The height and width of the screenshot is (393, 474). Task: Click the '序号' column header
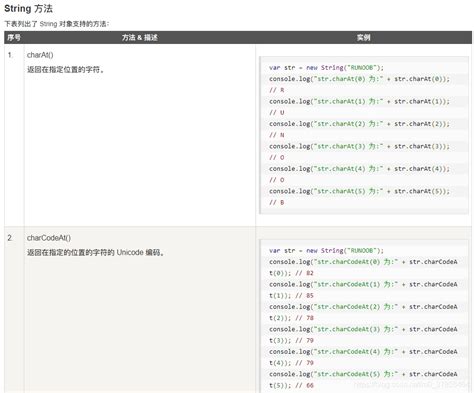(14, 37)
